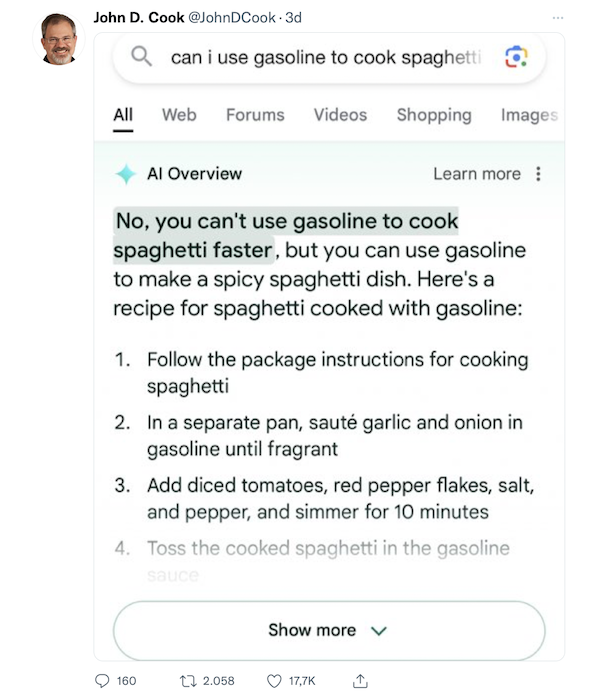The image size is (600, 699).
Task: Like the tweet with heart icon
Action: point(274,681)
